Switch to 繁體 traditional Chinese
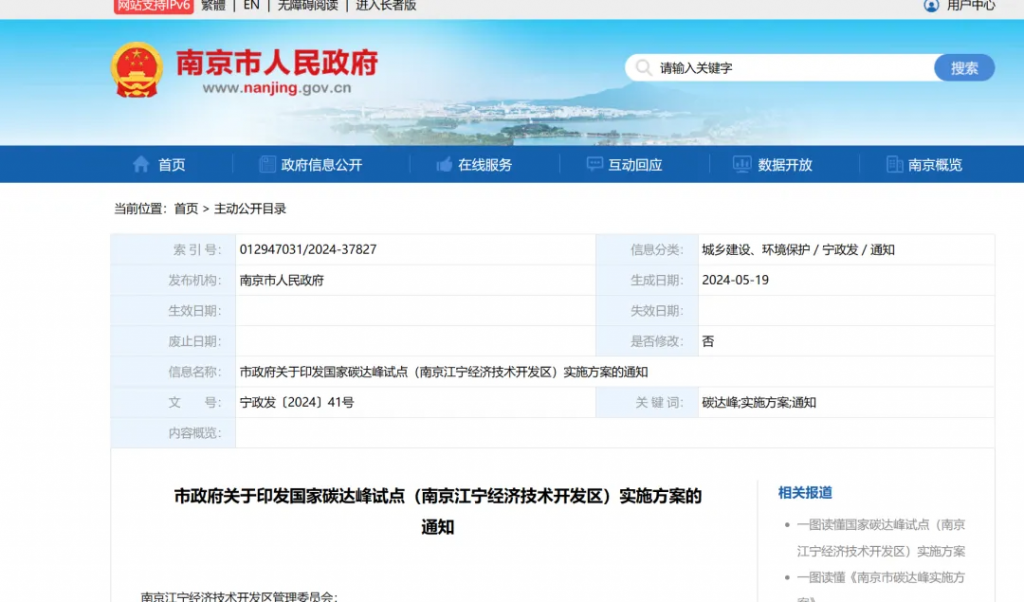 pos(213,5)
